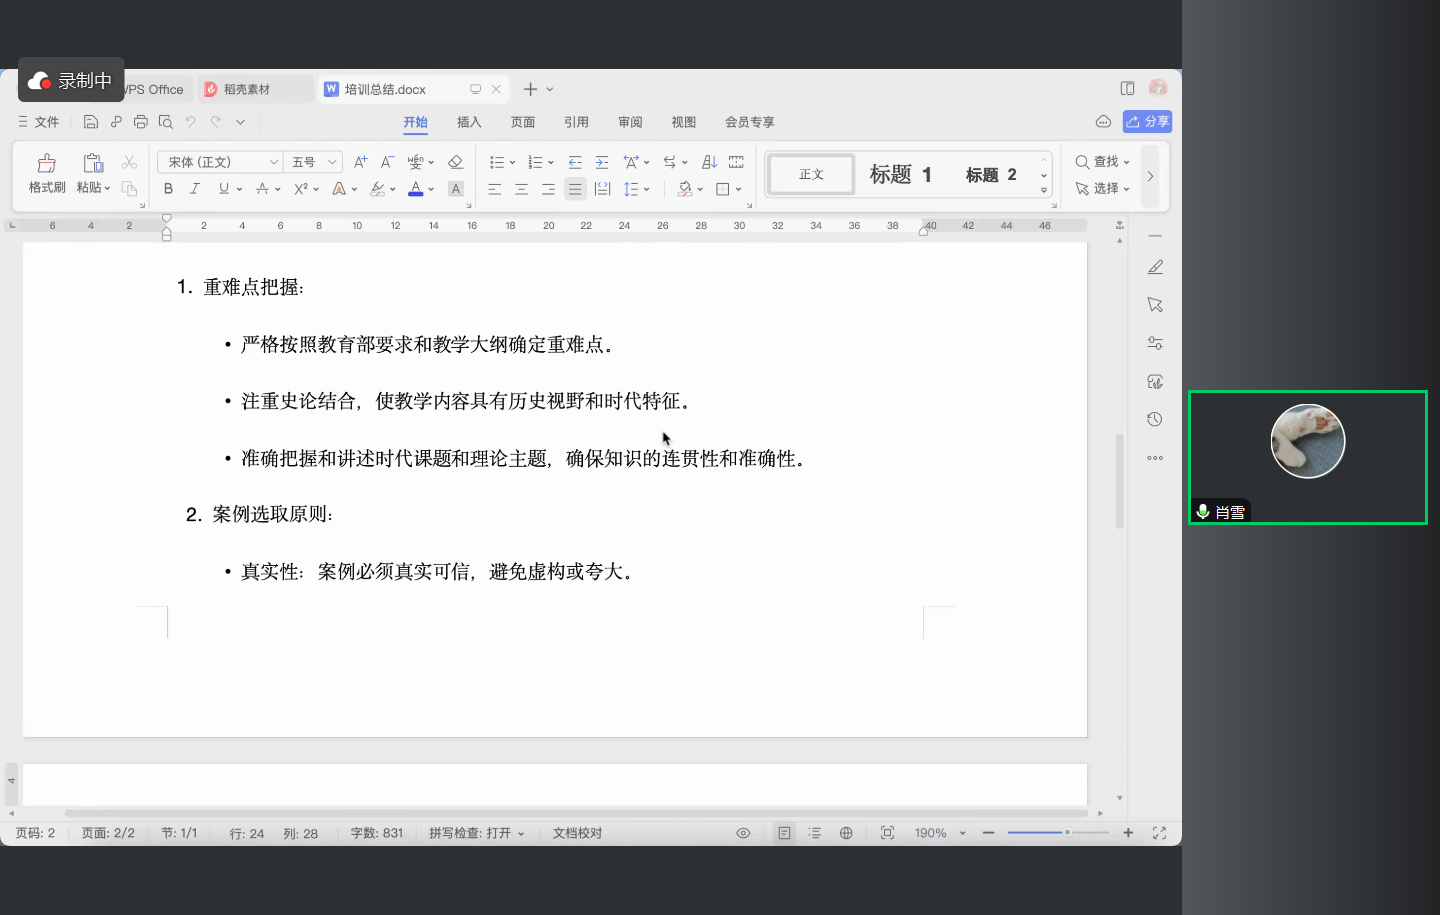Click the print icon in quick access bar

tap(141, 122)
